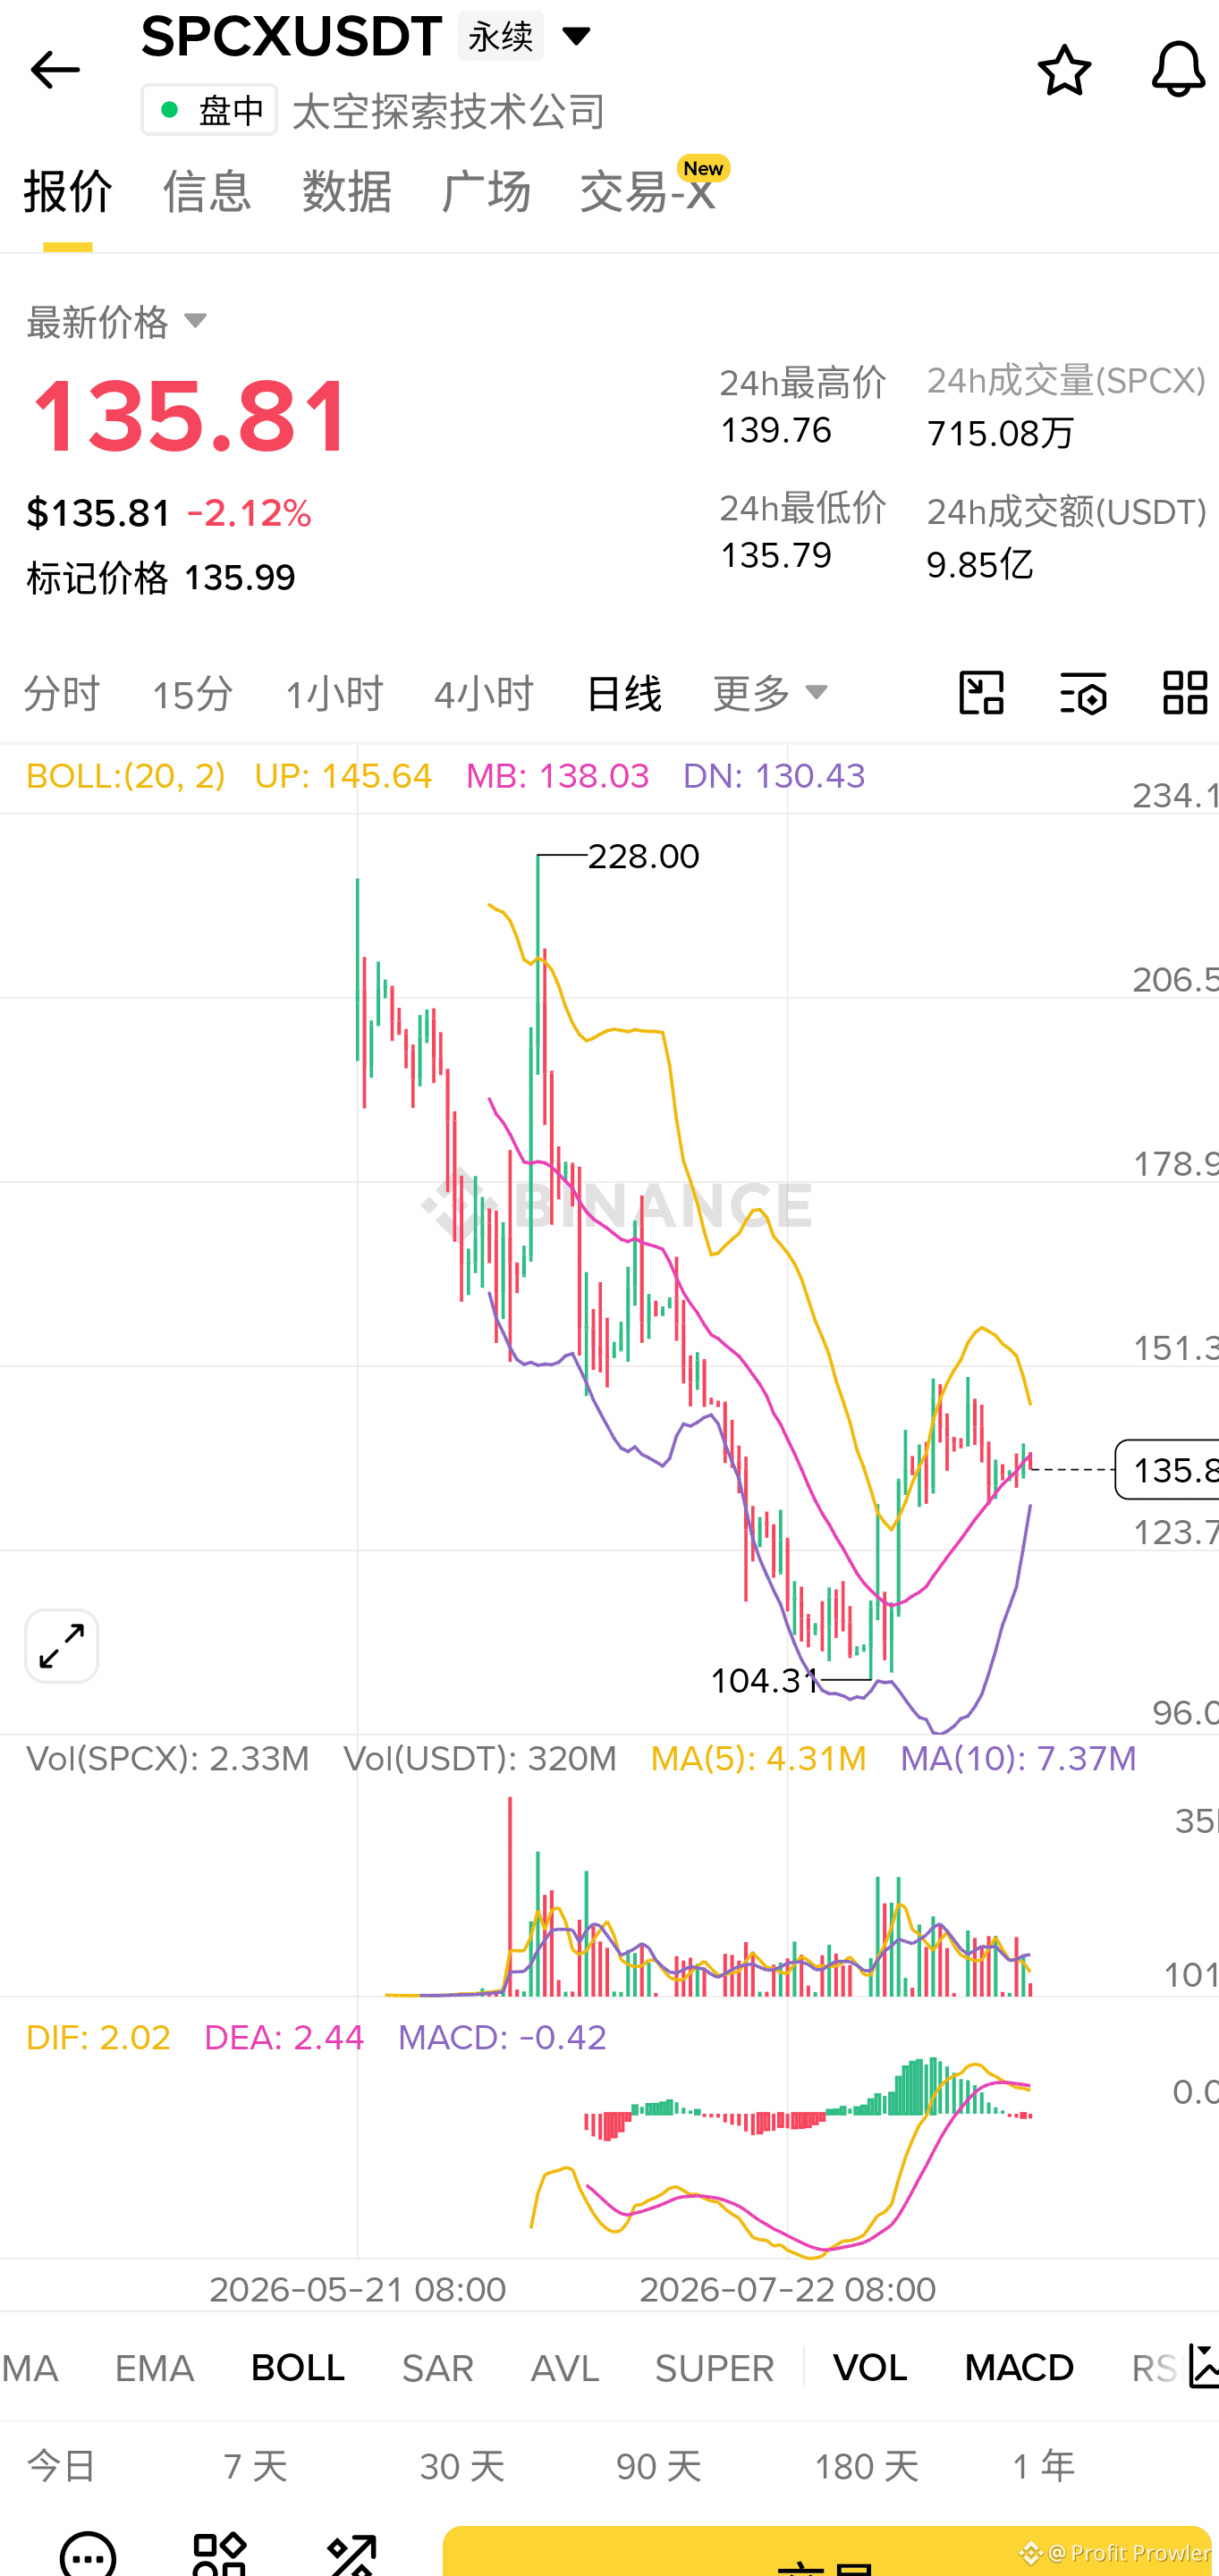Tap the UP: 145.64 band value

(x=343, y=776)
